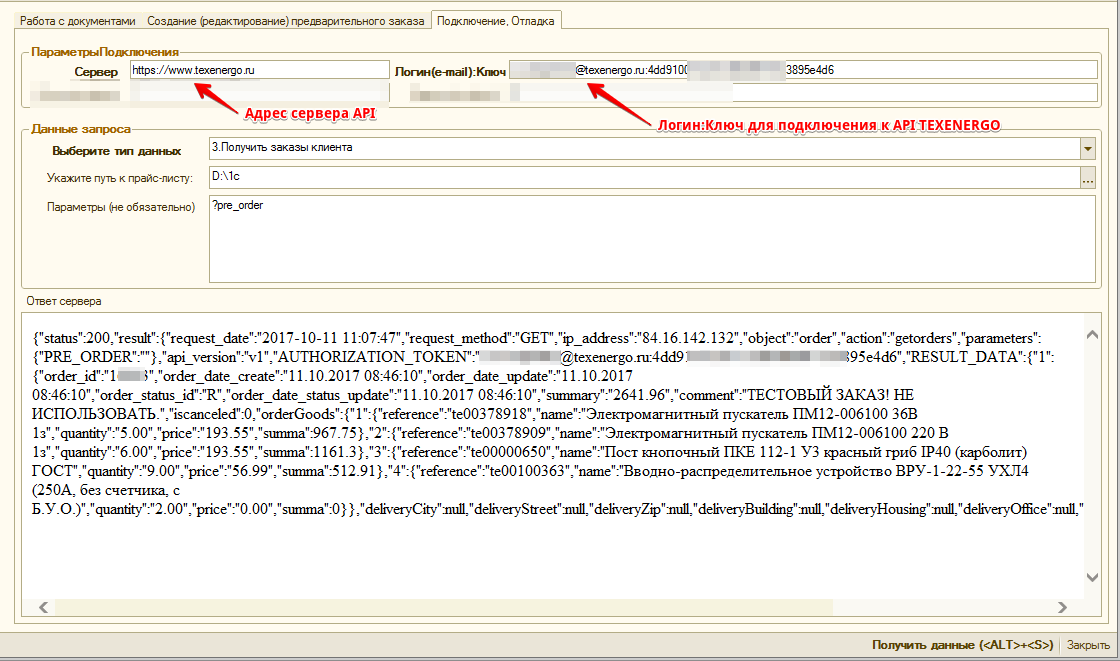Viewport: 1120px width, 661px height.
Task: Select the Подключение, Отладка tab
Action: coord(495,20)
